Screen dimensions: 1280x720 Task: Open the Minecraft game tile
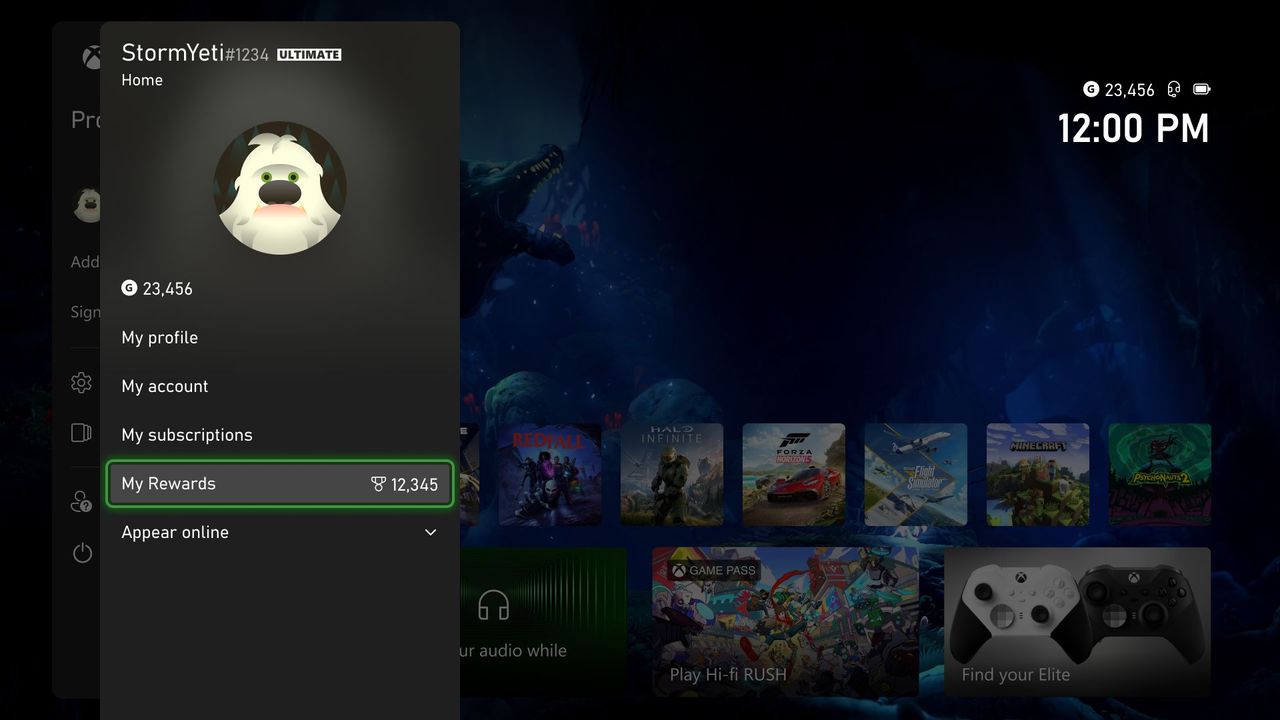(x=1038, y=474)
